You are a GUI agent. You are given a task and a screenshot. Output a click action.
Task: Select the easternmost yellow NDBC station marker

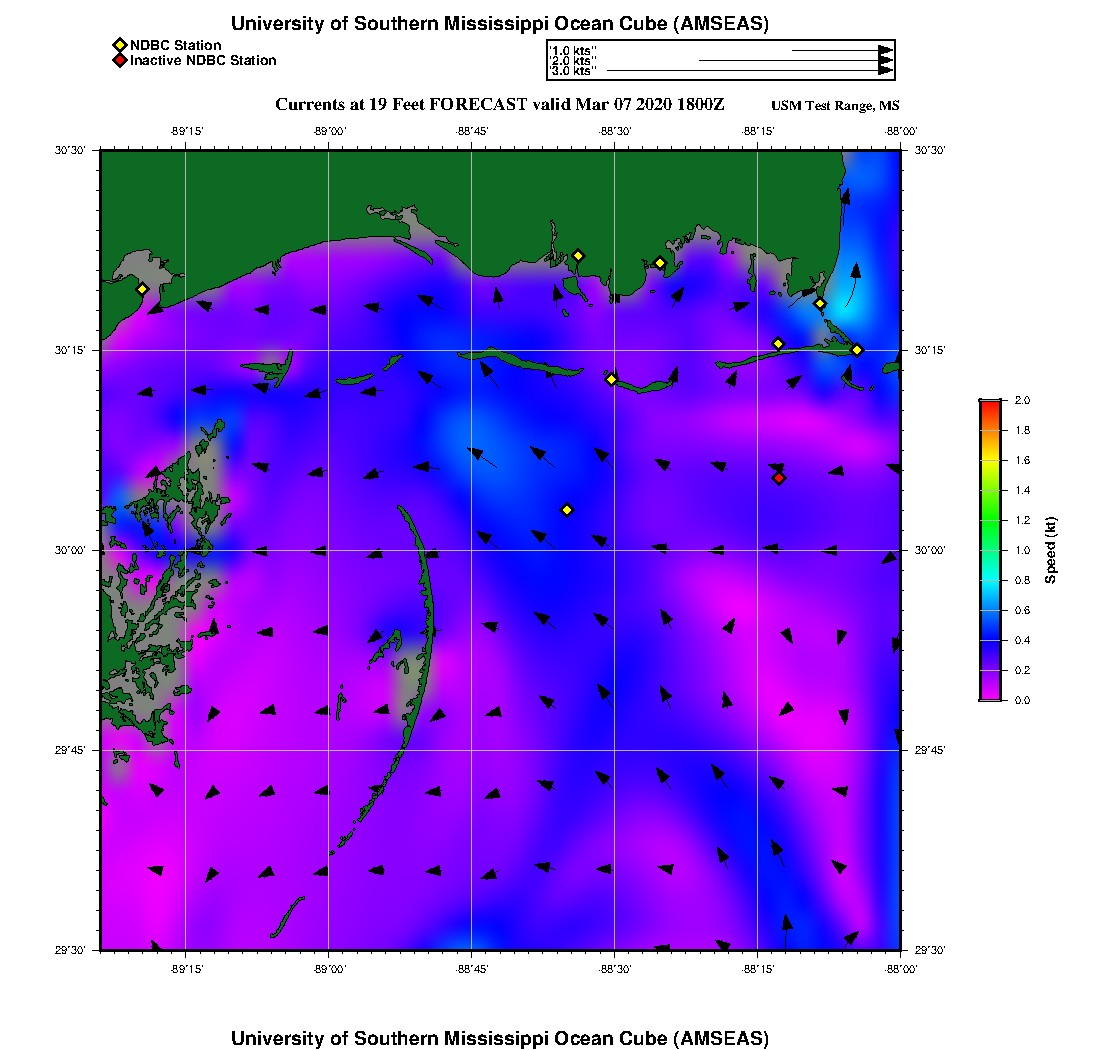tap(857, 349)
